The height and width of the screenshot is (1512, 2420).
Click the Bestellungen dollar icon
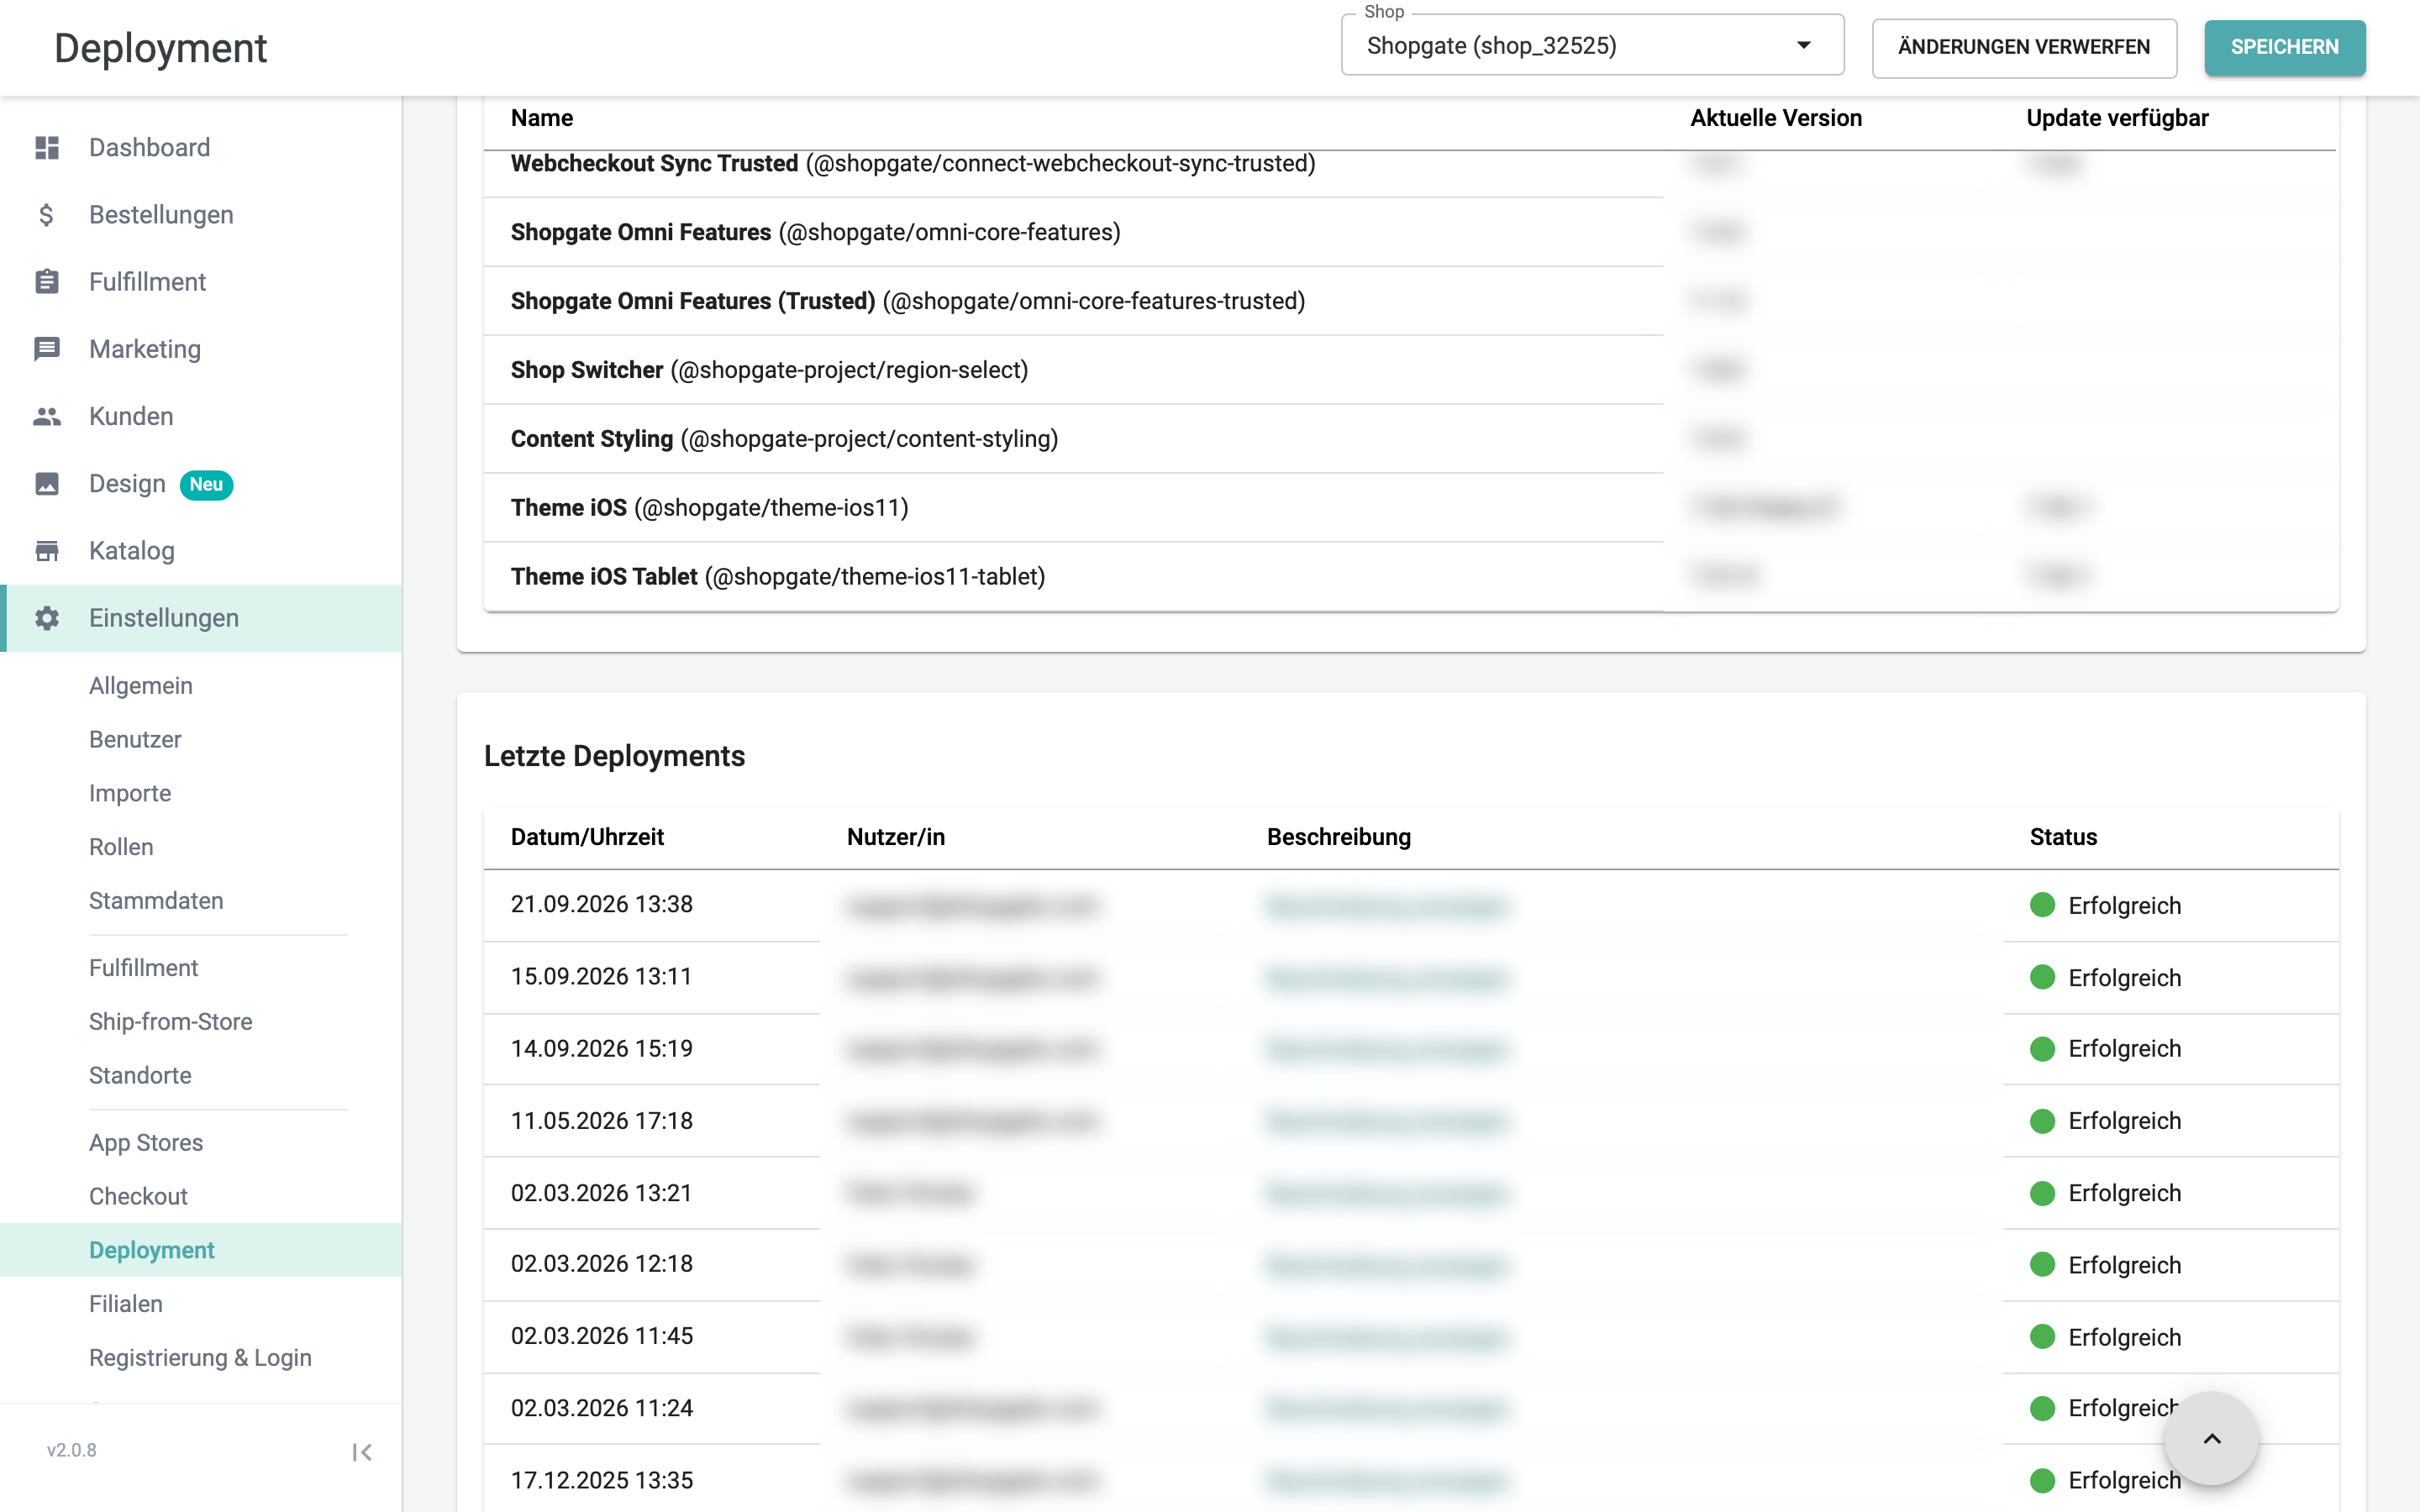coord(47,215)
